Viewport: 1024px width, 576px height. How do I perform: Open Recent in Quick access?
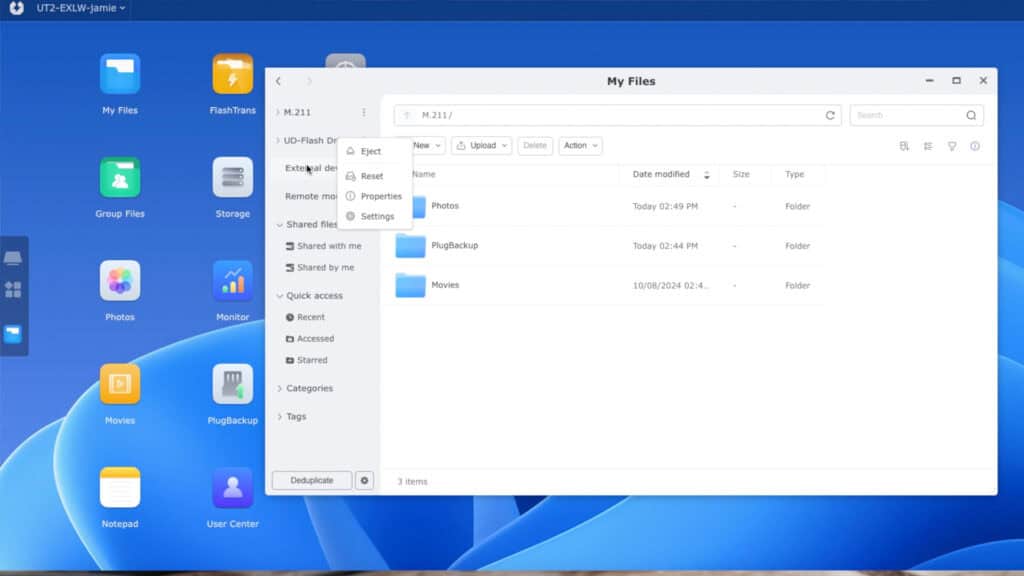305,317
